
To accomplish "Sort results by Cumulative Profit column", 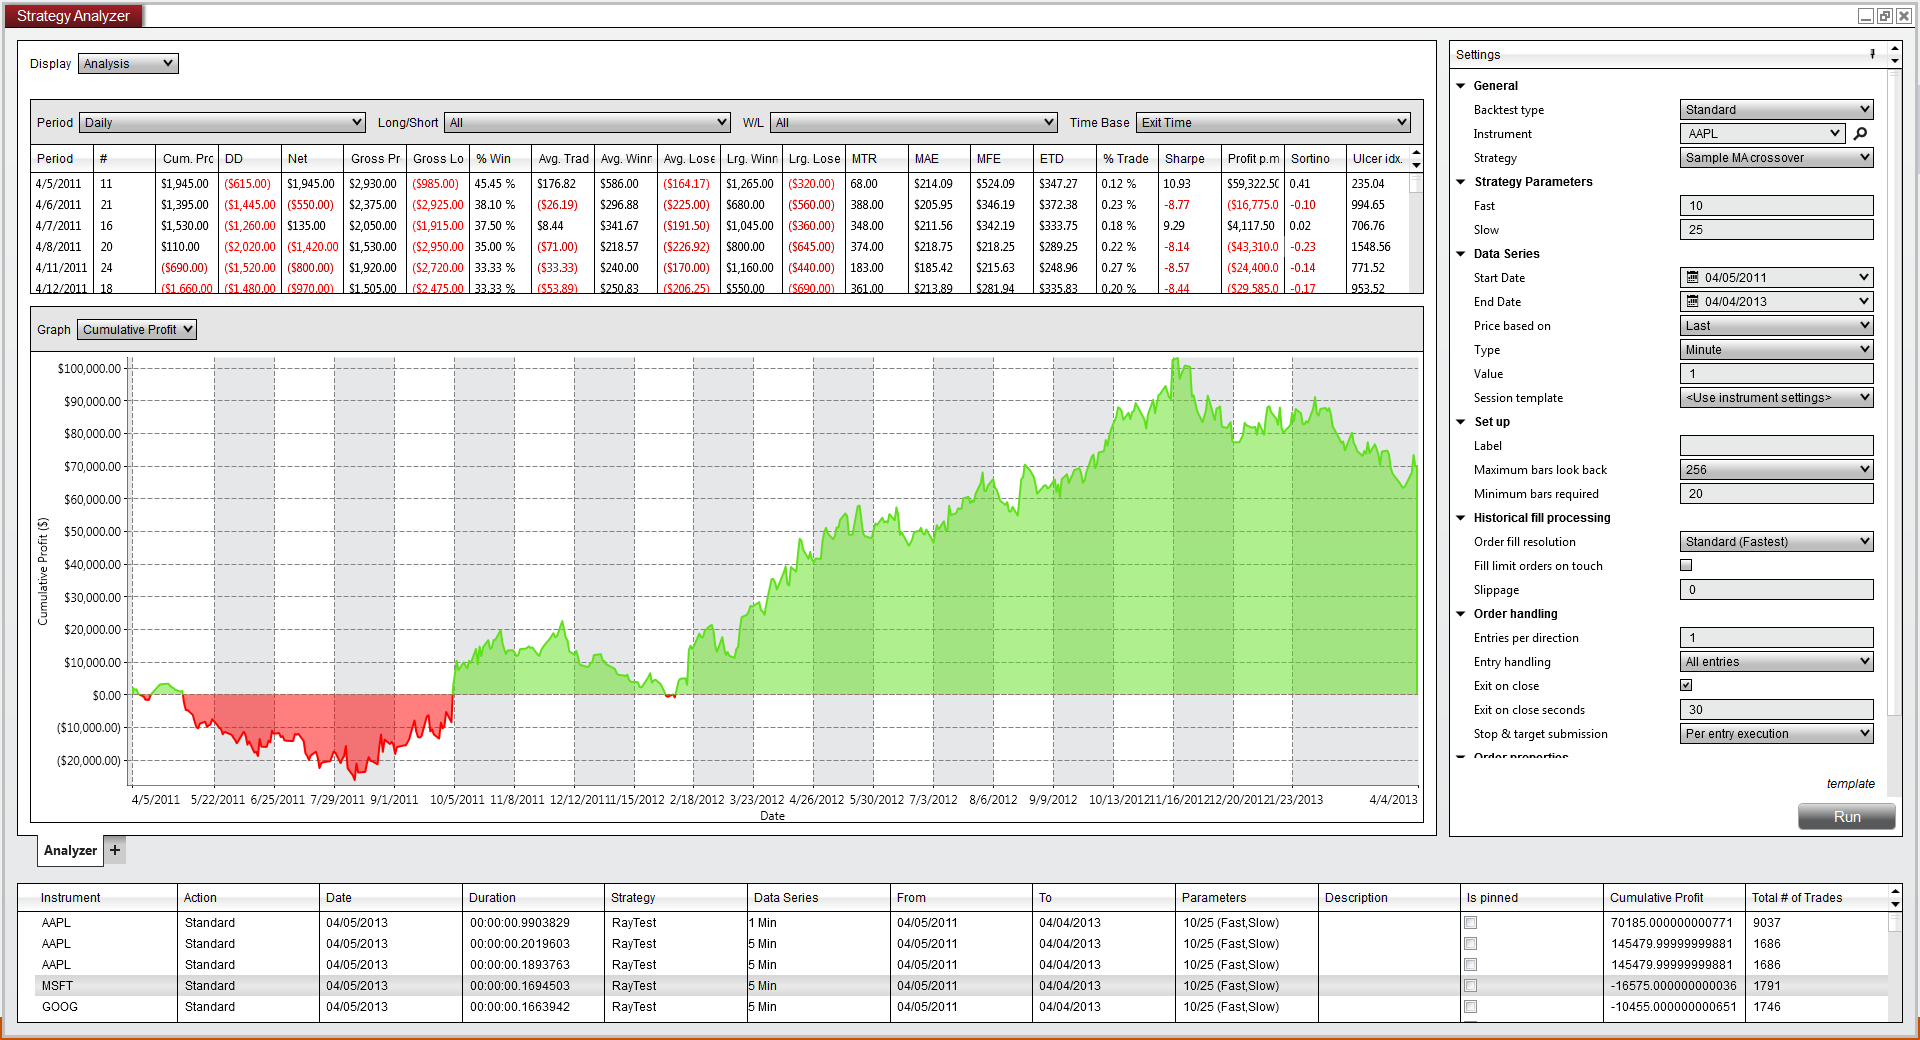I will 1673,898.
